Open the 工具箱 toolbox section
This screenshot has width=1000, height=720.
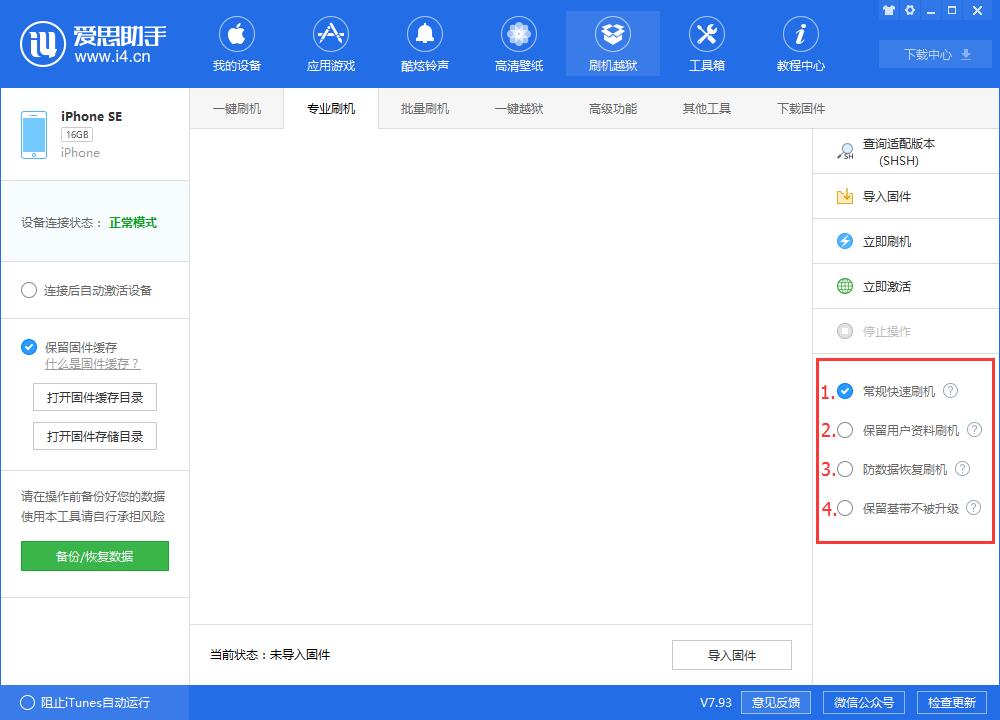706,45
